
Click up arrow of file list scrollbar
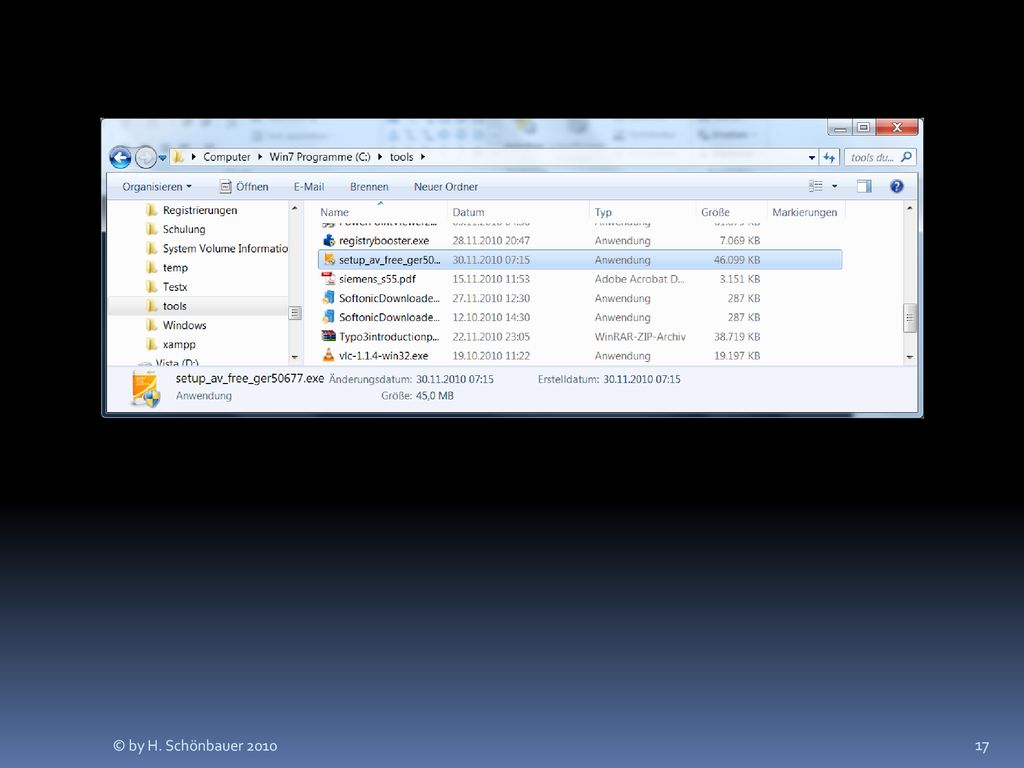coord(910,208)
